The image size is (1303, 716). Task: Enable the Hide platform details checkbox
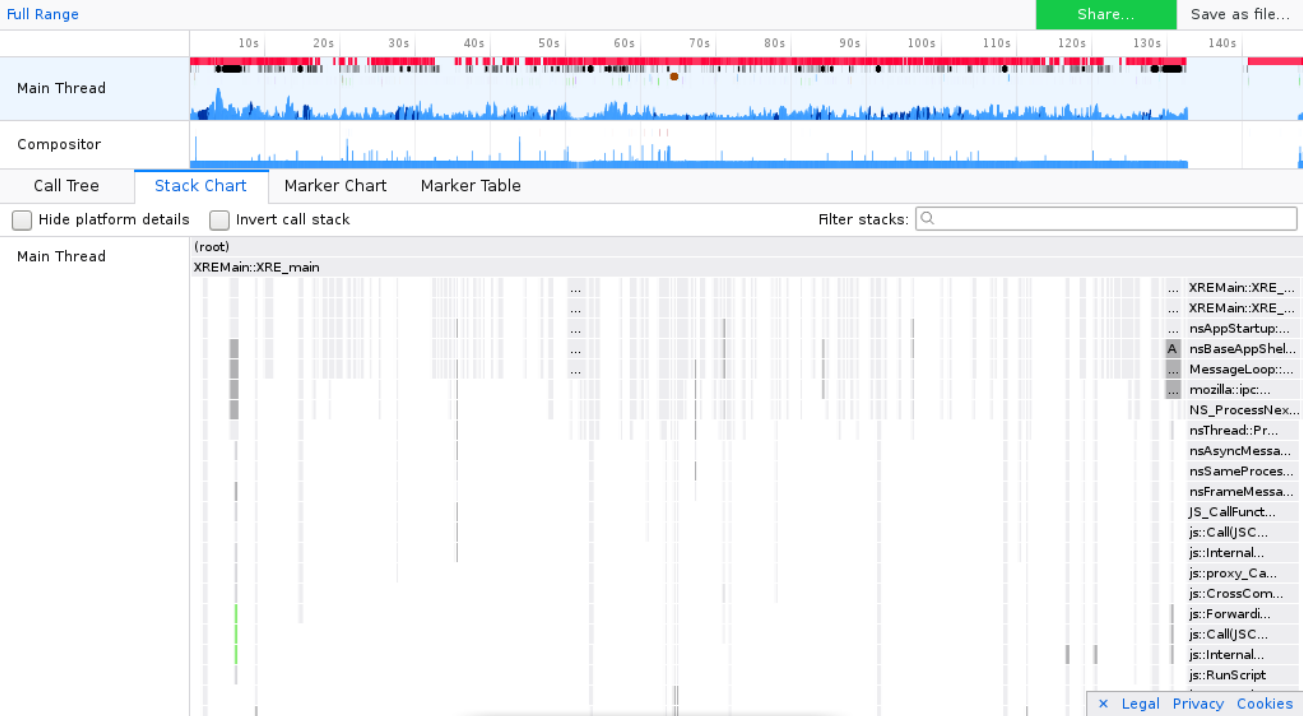point(22,220)
